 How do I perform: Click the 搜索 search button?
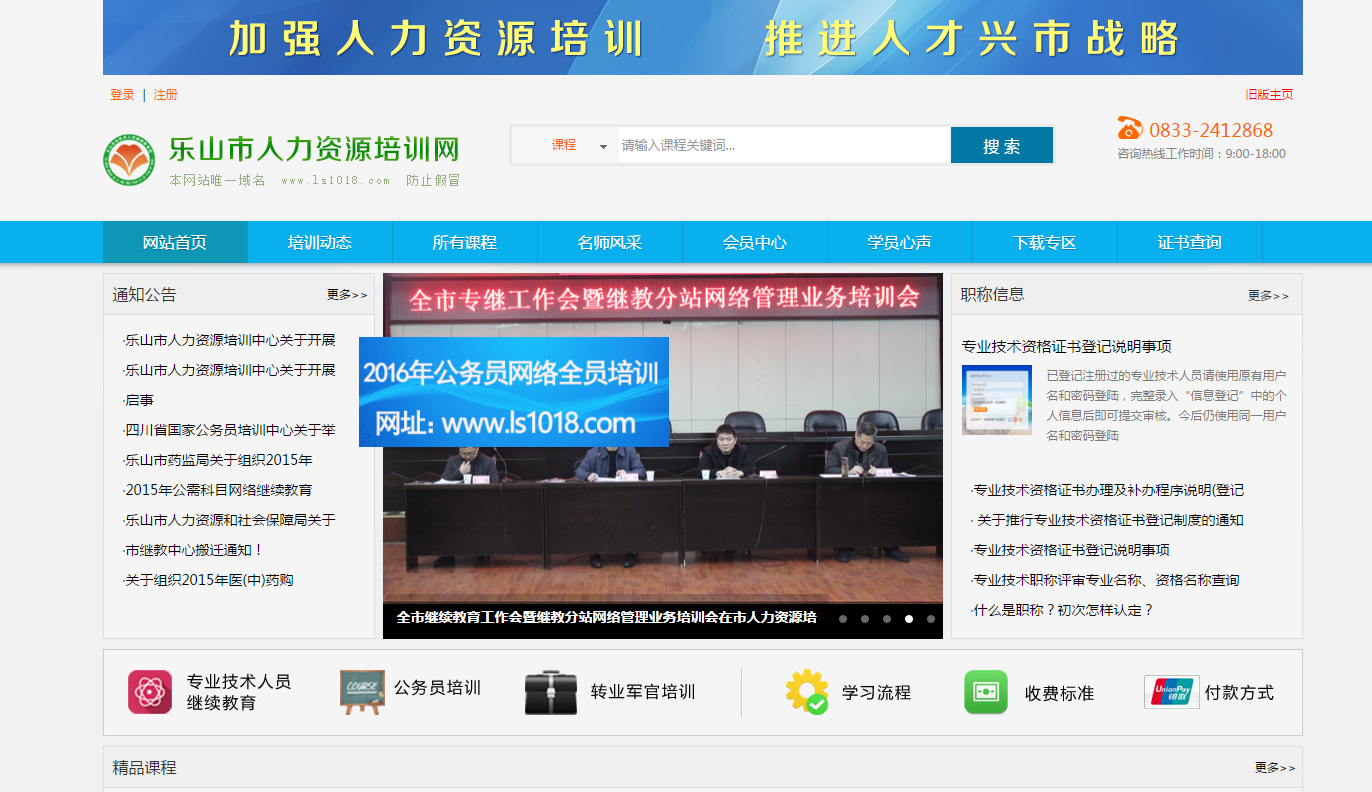[x=1002, y=146]
